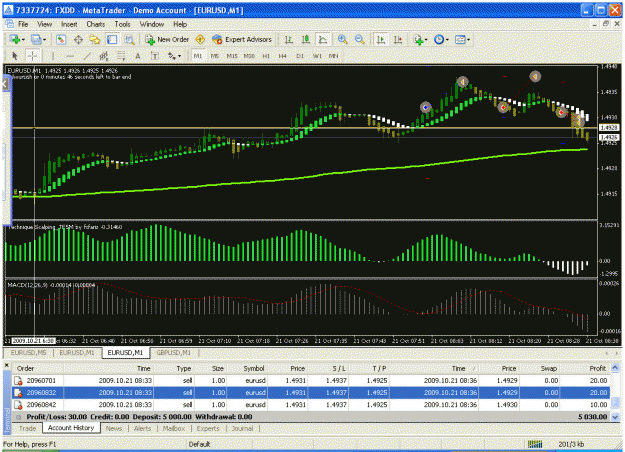Switch to bar chart display
The height and width of the screenshot is (452, 625).
pyautogui.click(x=289, y=39)
